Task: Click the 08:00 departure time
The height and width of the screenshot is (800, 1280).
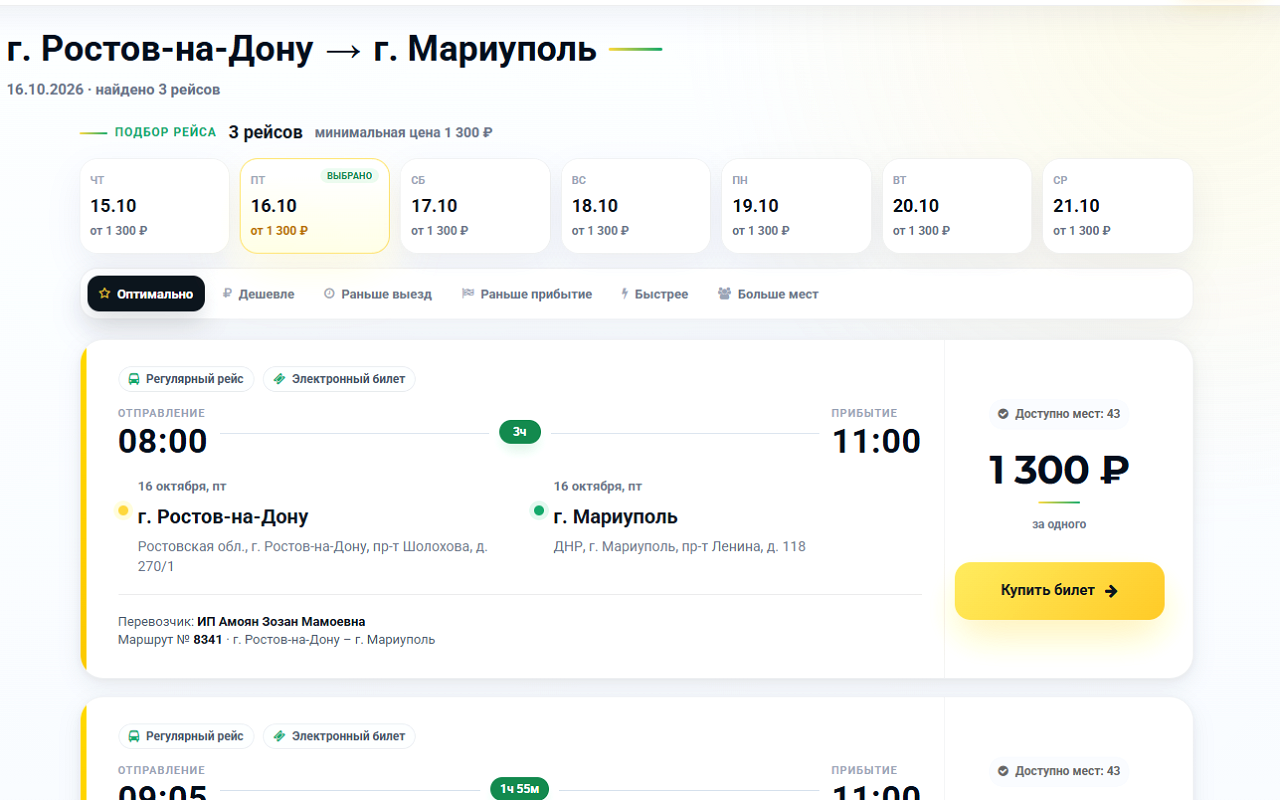Action: click(163, 441)
